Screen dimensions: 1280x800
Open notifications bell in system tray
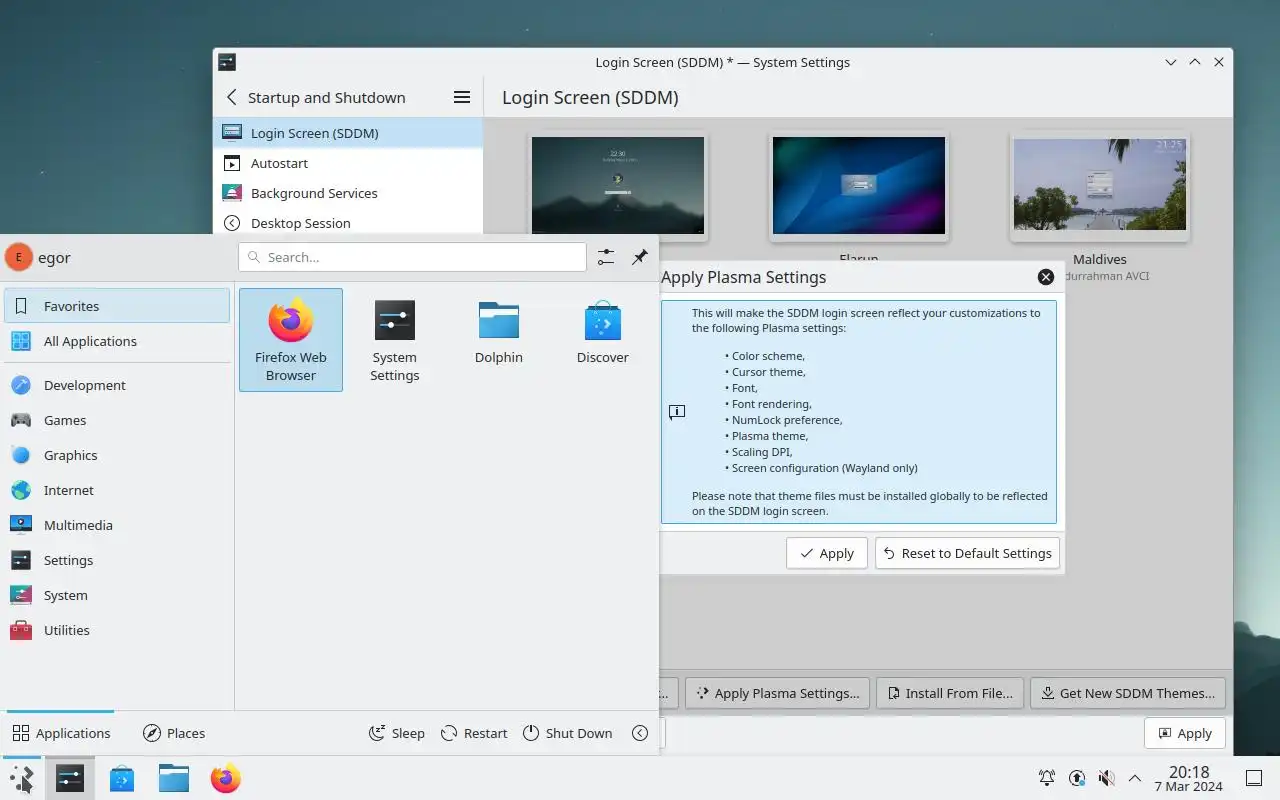[x=1047, y=778]
